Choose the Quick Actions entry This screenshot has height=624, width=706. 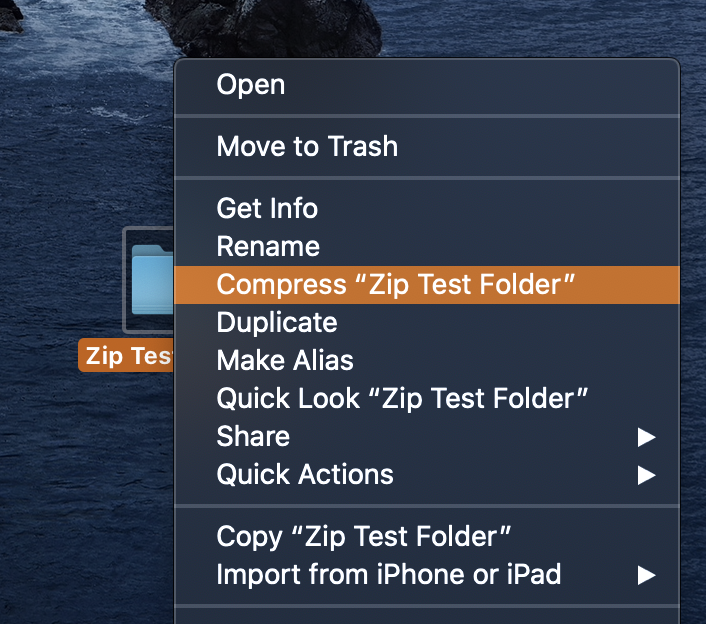(x=305, y=474)
